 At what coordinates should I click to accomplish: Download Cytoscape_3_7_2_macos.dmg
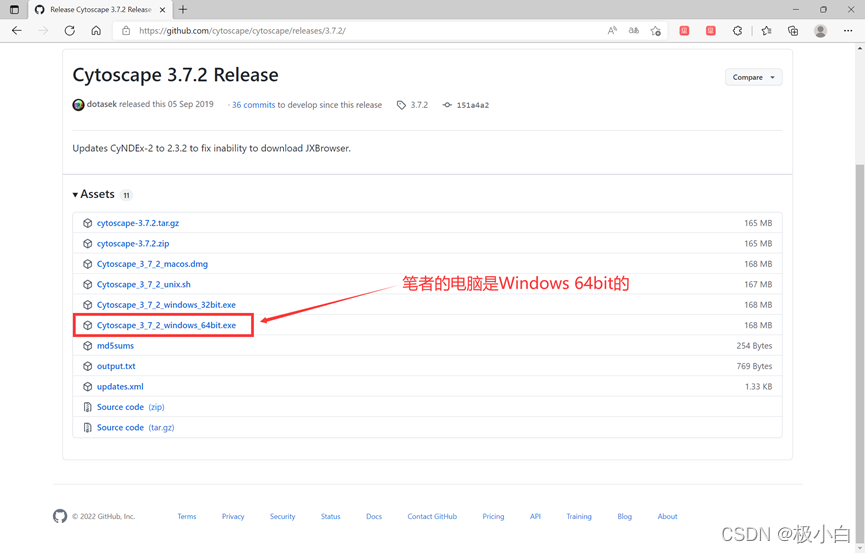(152, 264)
